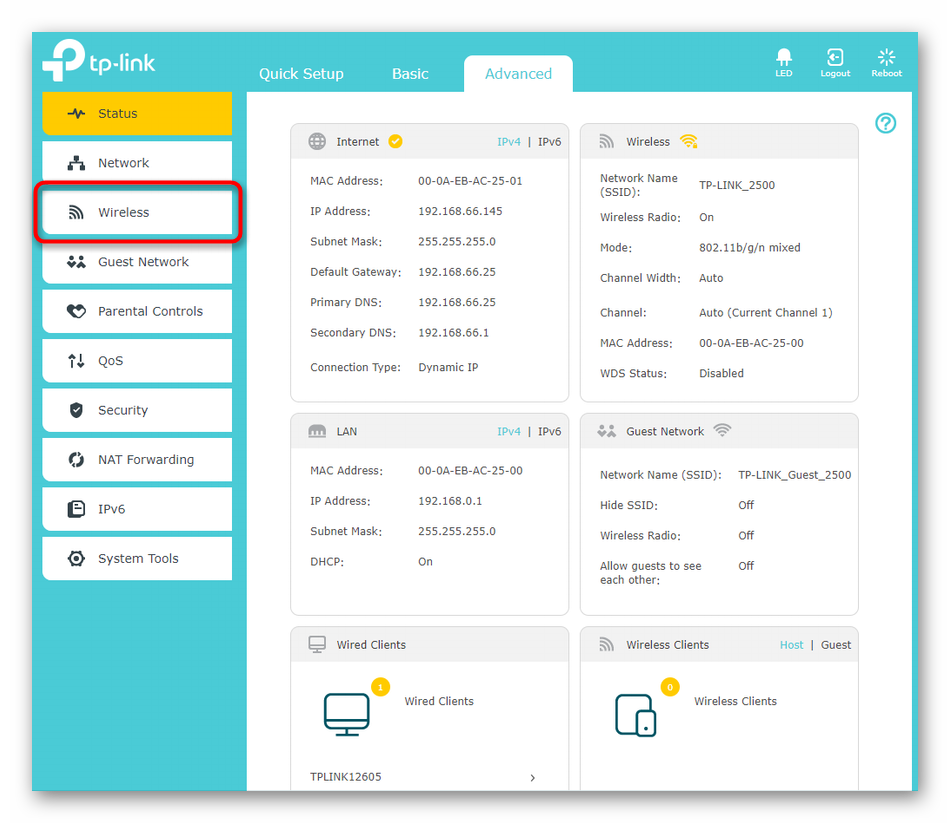Open the System Tools sidebar section
This screenshot has width=950, height=823.
click(137, 559)
